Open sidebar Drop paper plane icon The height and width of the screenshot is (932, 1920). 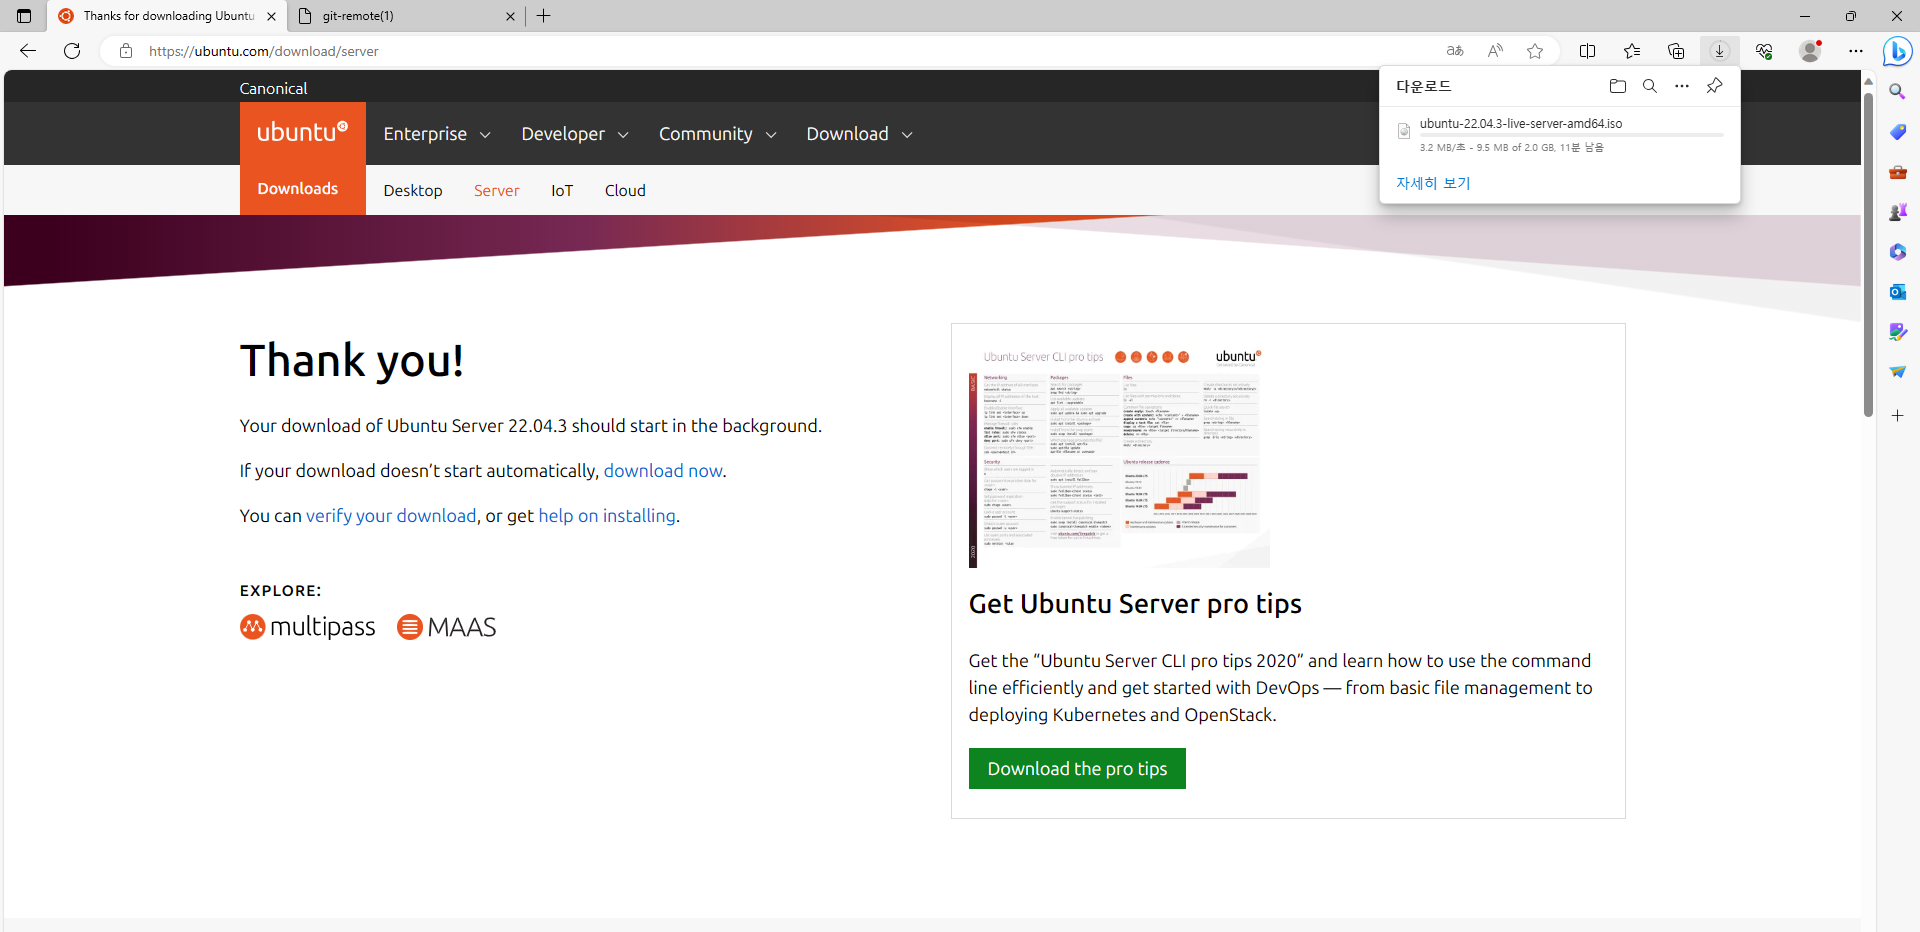pyautogui.click(x=1897, y=372)
